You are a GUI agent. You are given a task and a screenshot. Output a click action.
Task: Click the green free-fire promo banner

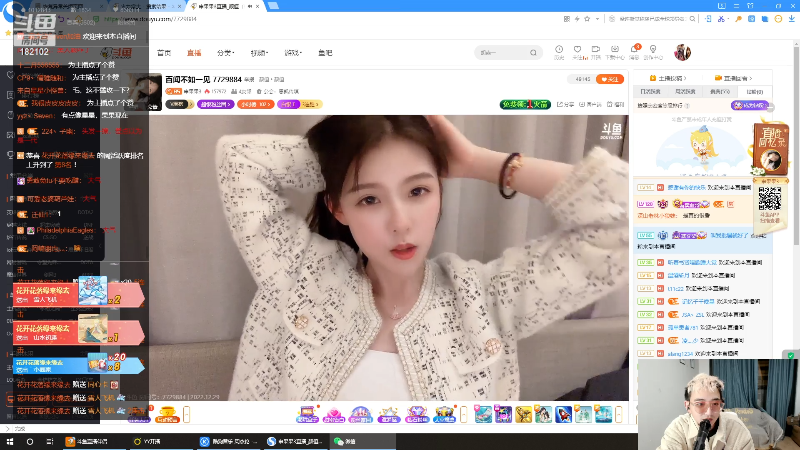525,104
